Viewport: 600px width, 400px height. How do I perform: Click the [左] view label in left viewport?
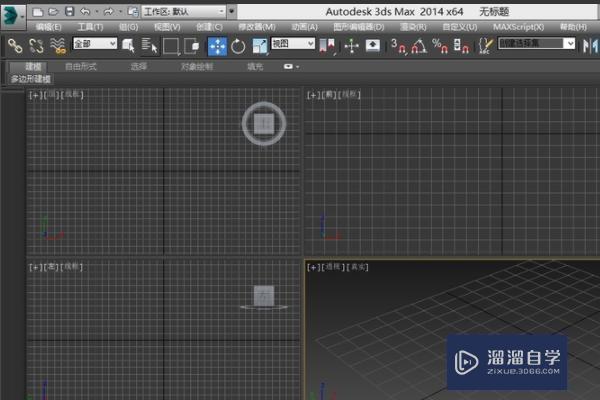51,267
